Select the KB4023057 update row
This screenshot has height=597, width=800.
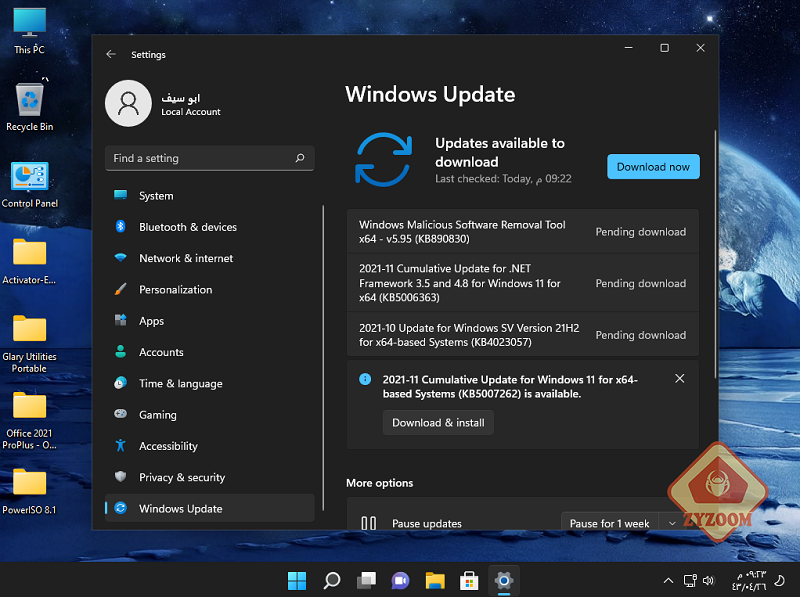[x=522, y=335]
